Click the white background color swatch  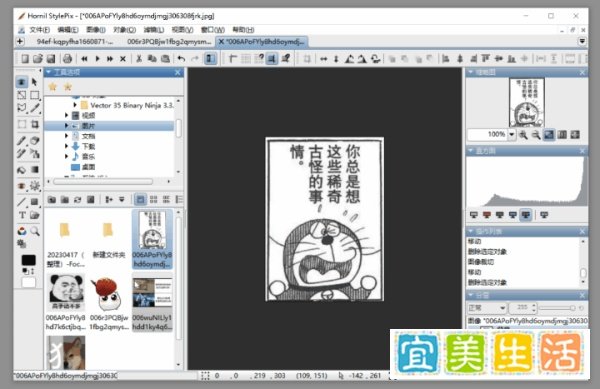coord(29,282)
